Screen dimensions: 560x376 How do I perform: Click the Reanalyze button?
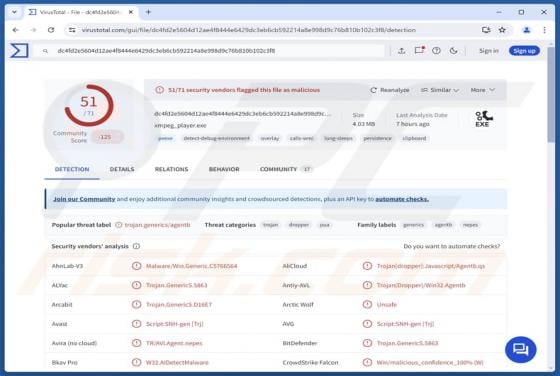coord(390,90)
